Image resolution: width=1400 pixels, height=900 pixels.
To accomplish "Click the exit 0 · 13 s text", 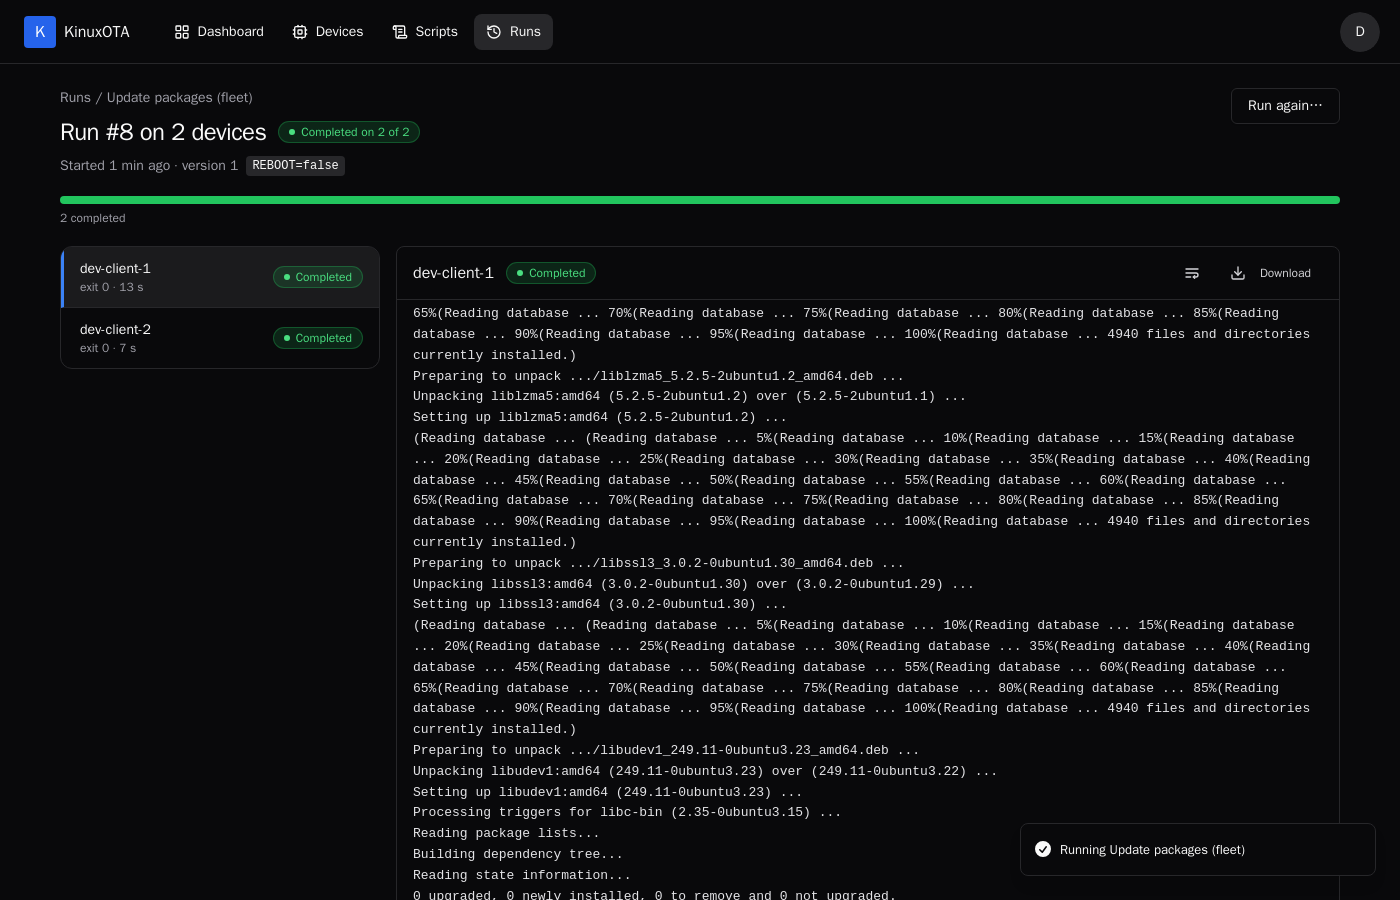I will (112, 287).
